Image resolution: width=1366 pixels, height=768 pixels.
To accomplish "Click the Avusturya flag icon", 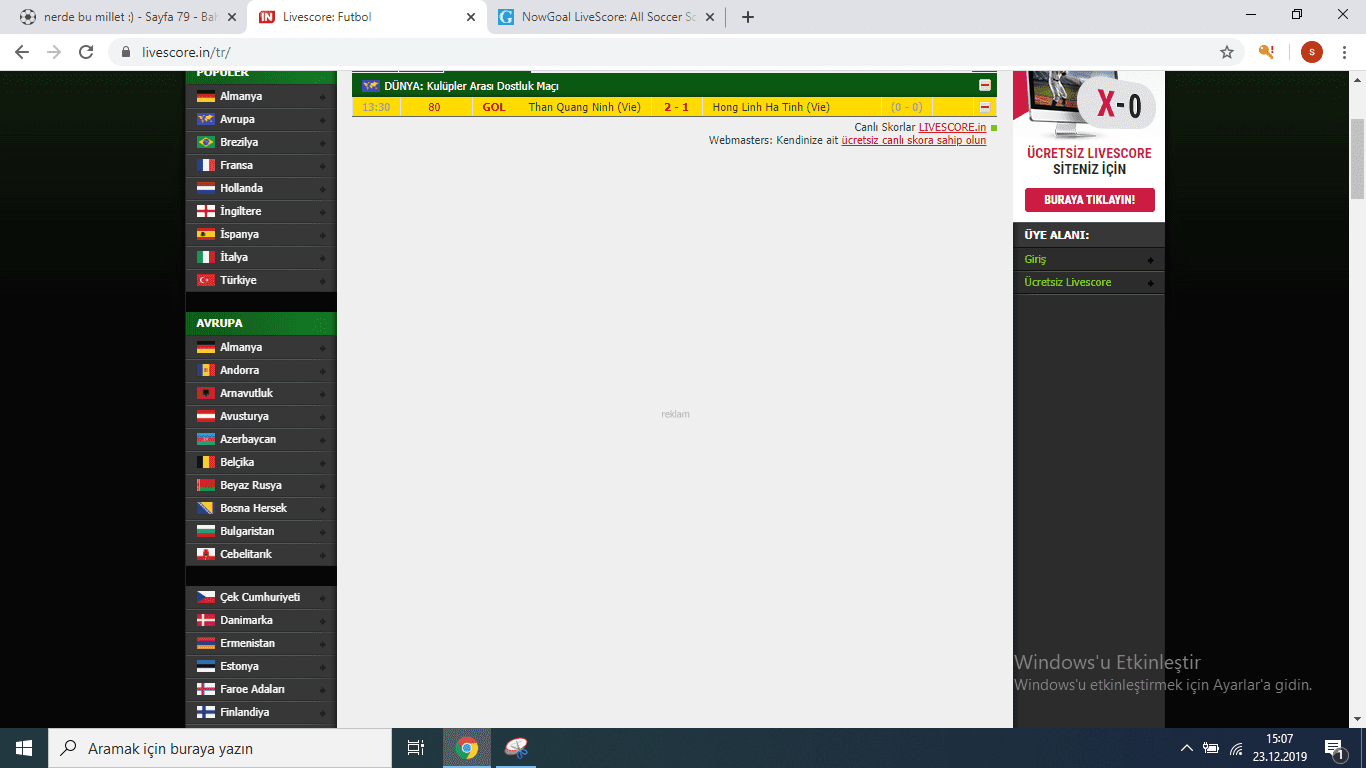I will [206, 416].
